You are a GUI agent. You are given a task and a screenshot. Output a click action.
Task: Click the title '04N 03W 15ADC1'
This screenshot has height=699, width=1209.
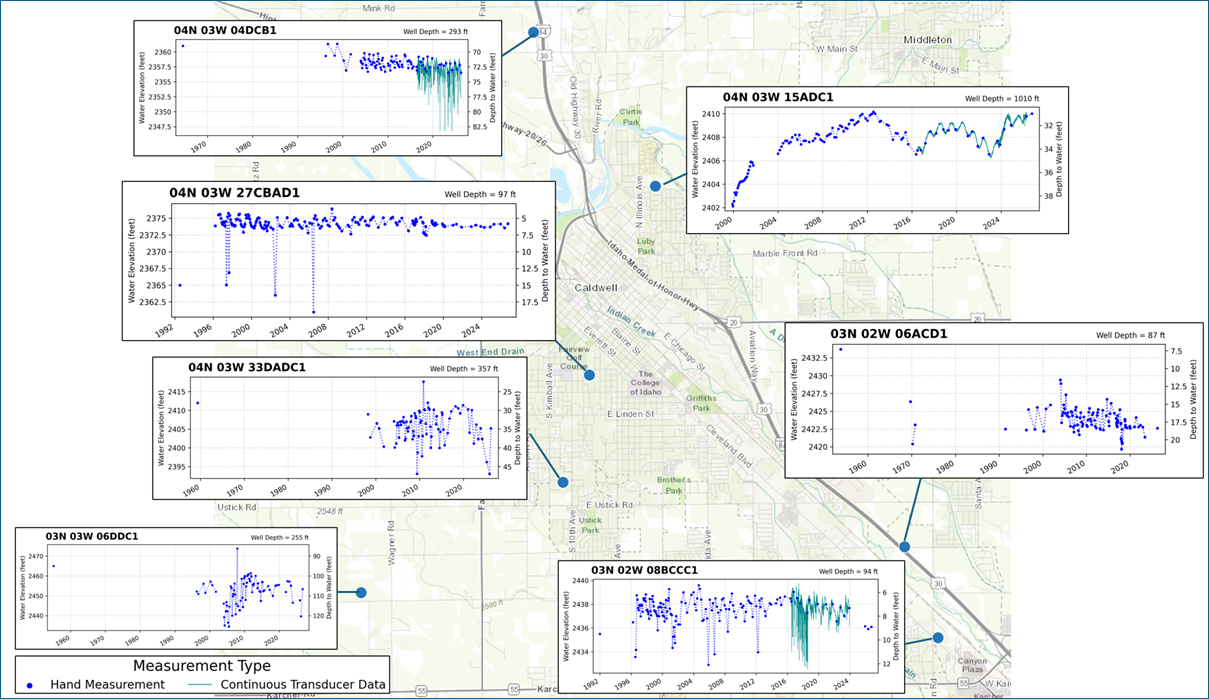click(x=778, y=97)
